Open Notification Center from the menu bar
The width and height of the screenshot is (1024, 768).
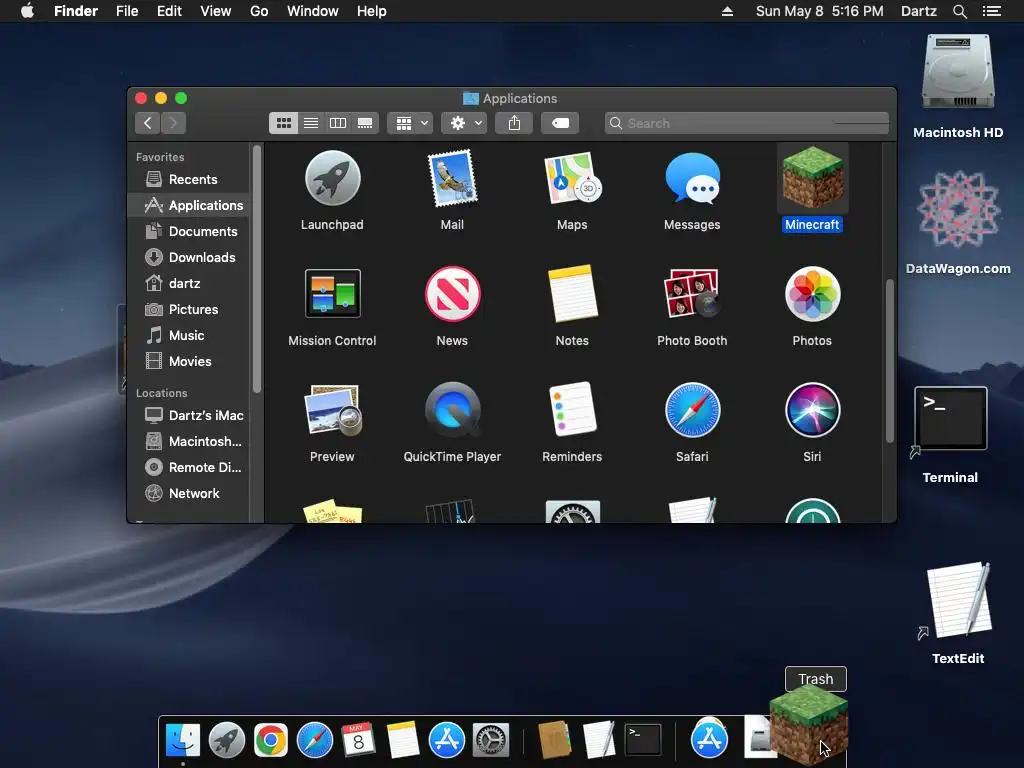click(x=992, y=11)
